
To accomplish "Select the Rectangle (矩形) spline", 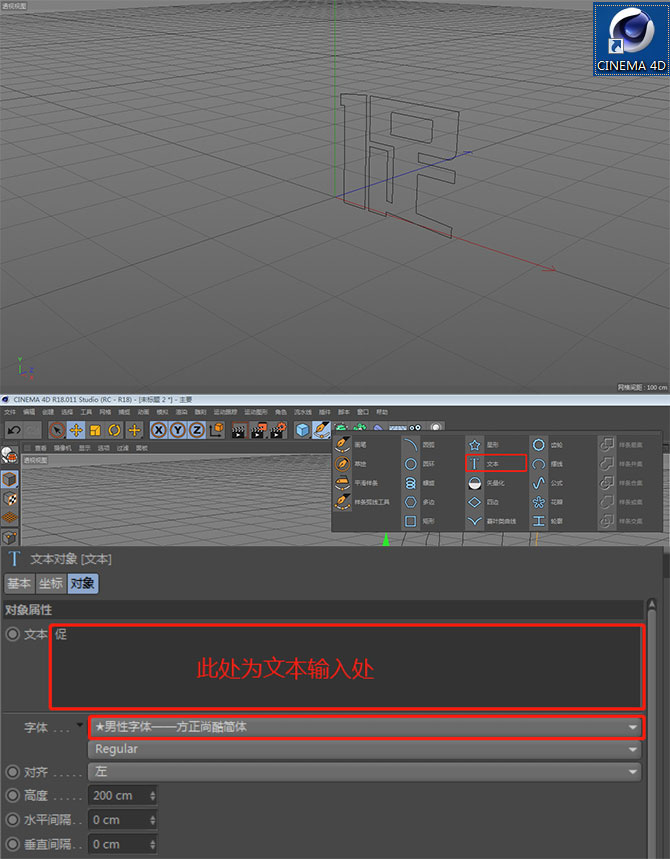I will coord(411,521).
